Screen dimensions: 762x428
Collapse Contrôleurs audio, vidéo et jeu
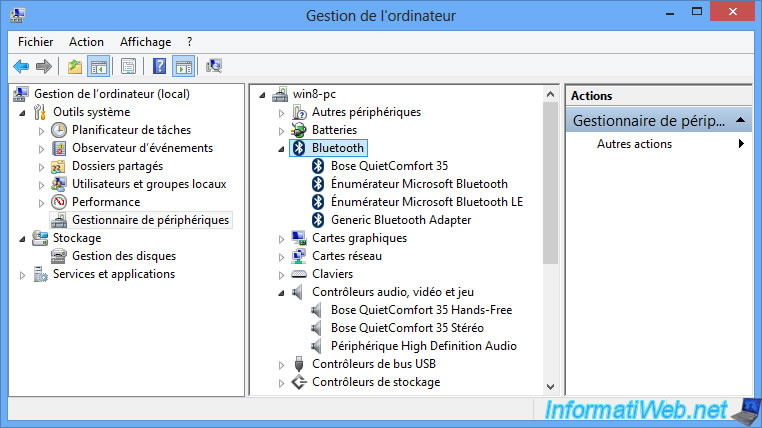tap(281, 292)
